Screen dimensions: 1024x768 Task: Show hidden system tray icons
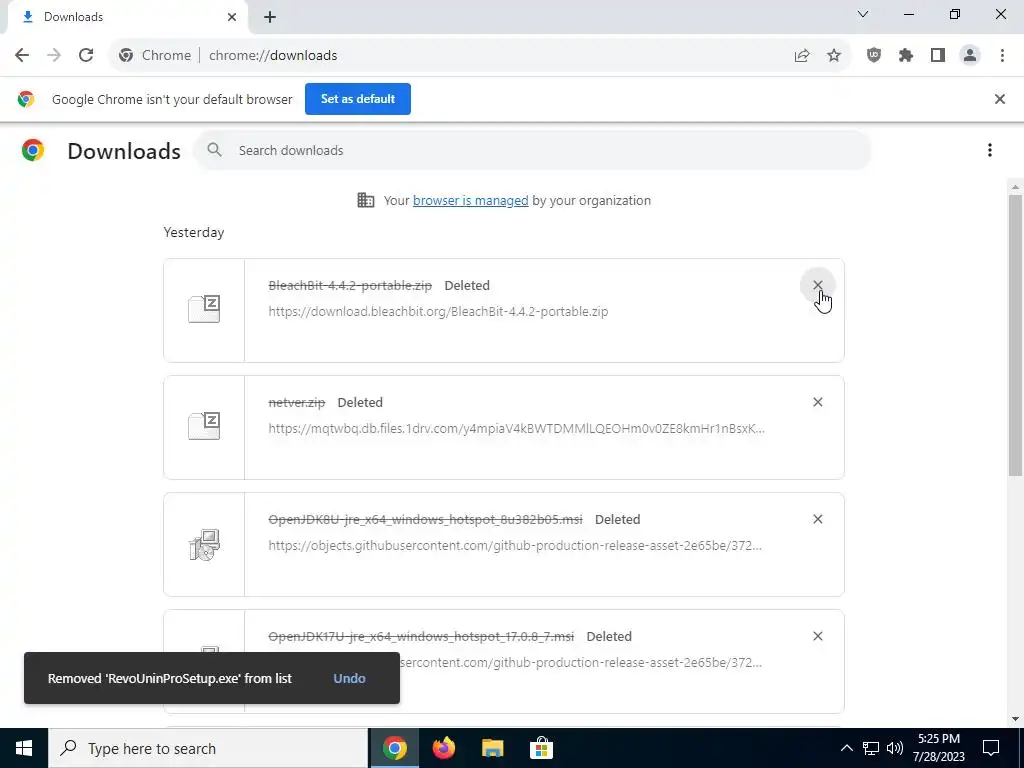click(x=846, y=748)
